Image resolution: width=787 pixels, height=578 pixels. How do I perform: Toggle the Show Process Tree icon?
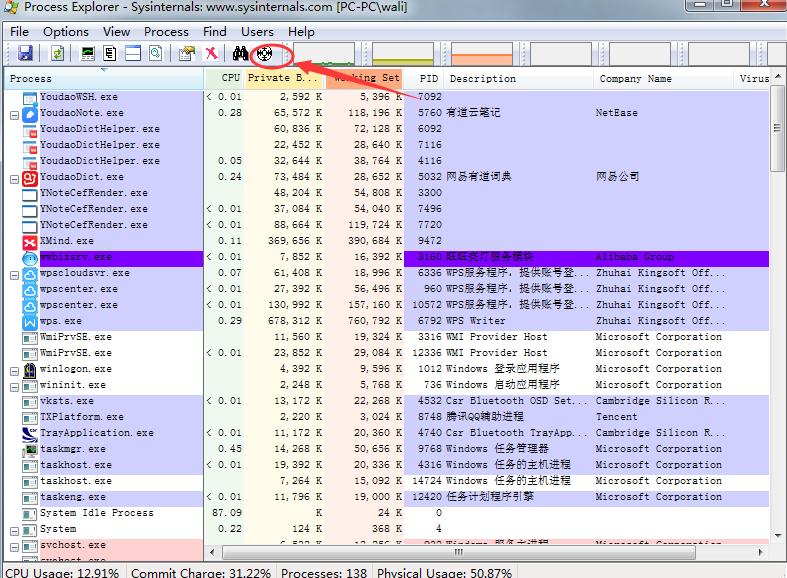[111, 53]
